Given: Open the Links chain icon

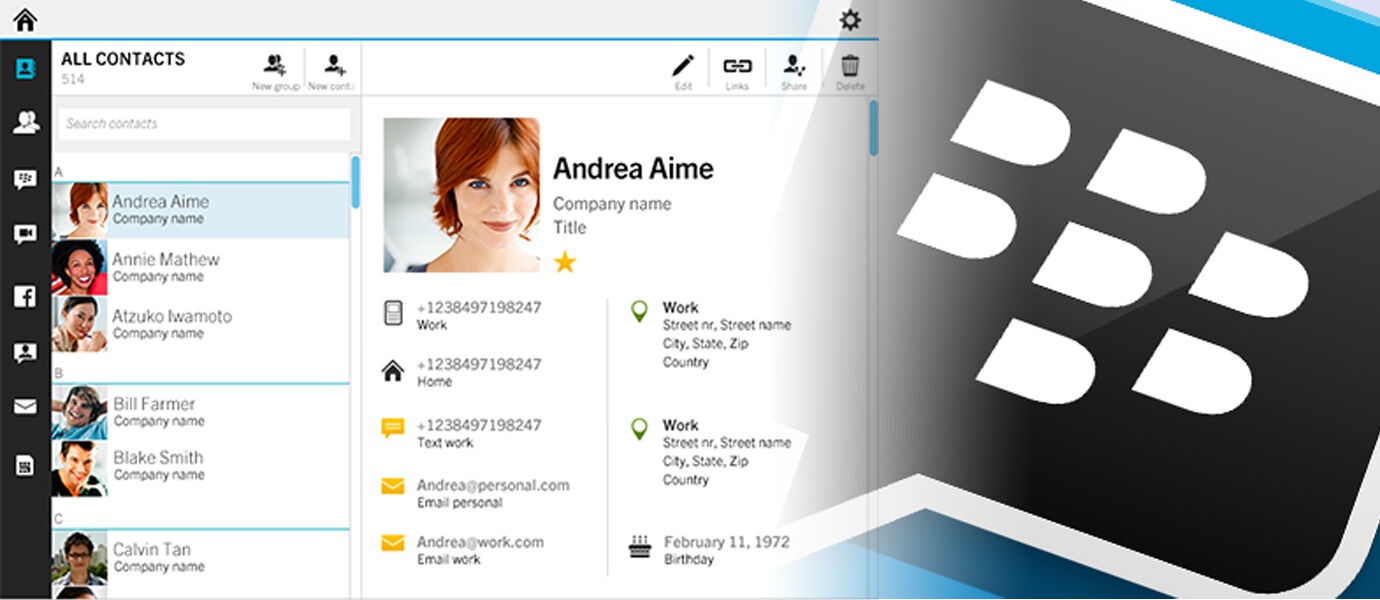Looking at the screenshot, I should pos(737,72).
